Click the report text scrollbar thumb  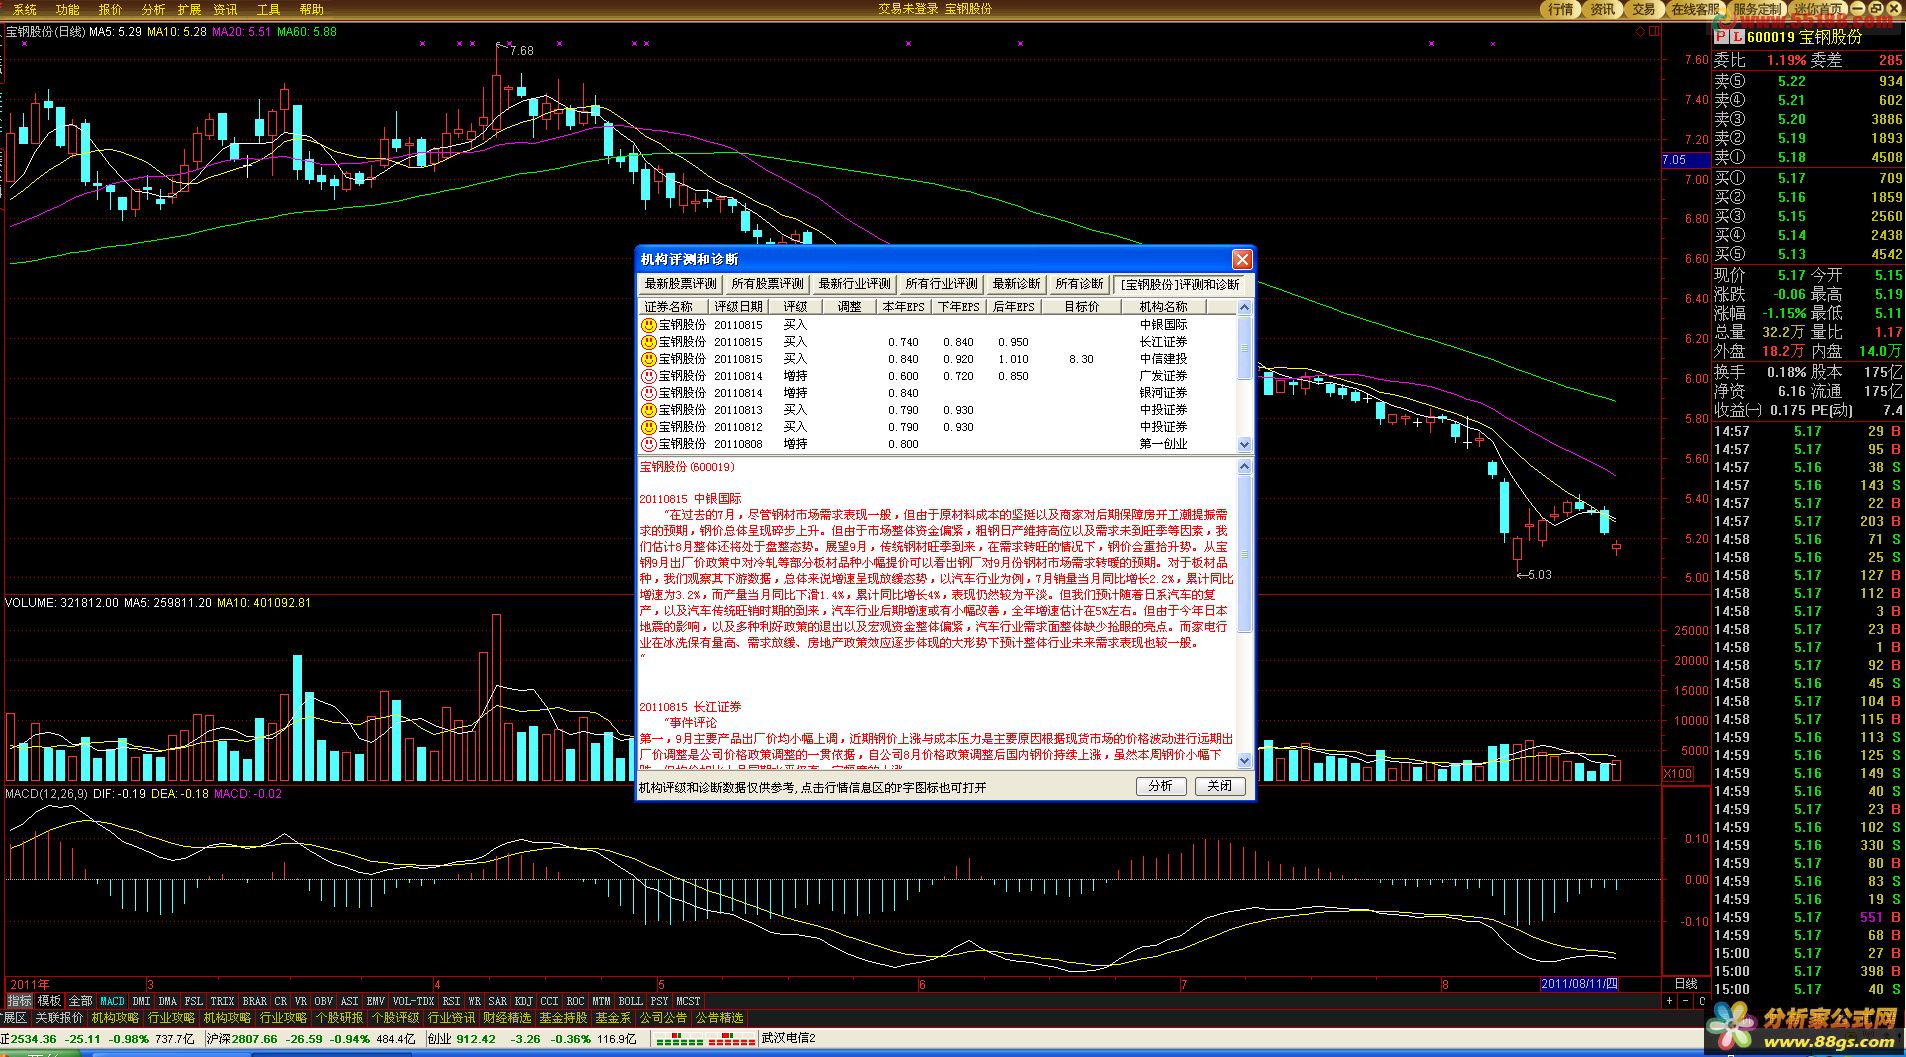tap(1244, 553)
